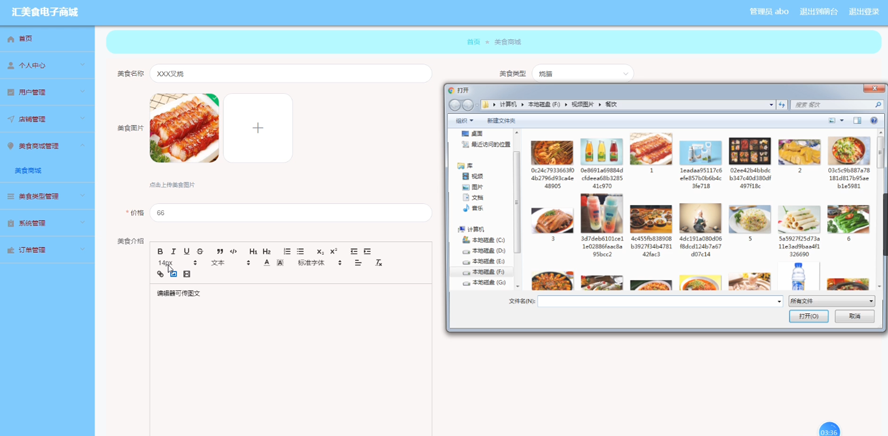Image resolution: width=888 pixels, height=436 pixels.
Task: Open 首页 in the sidebar
Action: 47,39
